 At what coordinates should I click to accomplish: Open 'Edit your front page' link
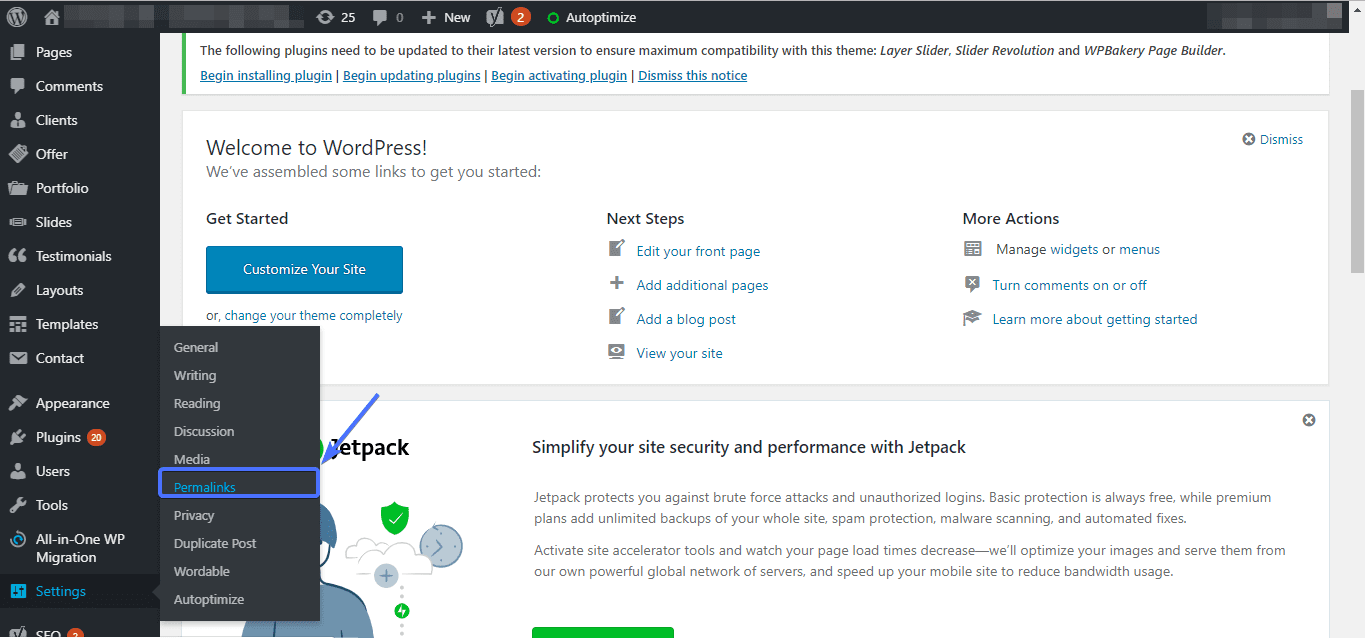pyautogui.click(x=698, y=251)
